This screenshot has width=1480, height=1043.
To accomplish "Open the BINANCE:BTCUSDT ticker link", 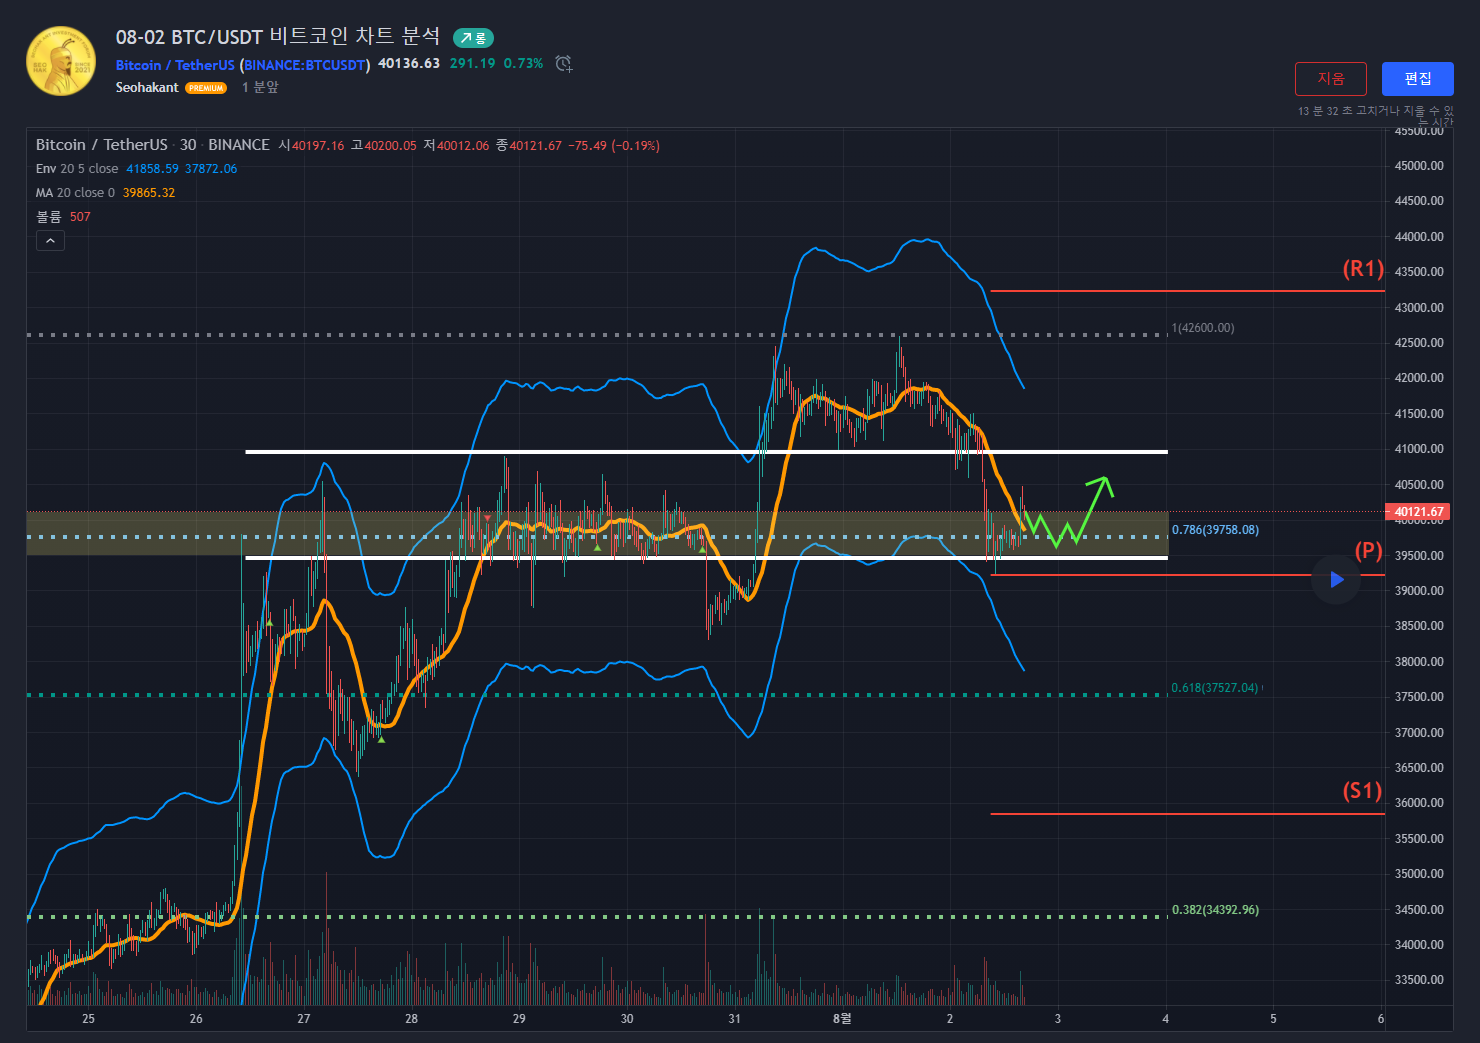I will click(307, 65).
